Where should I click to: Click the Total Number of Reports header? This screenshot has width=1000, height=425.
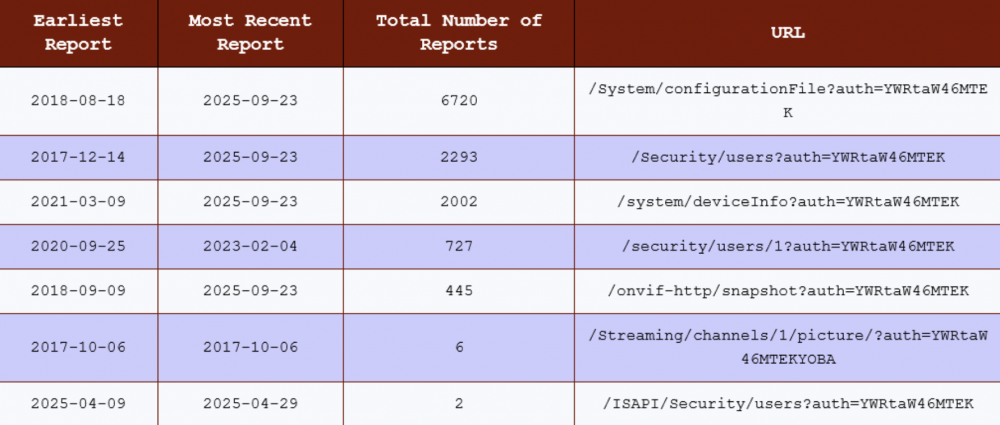tap(459, 33)
